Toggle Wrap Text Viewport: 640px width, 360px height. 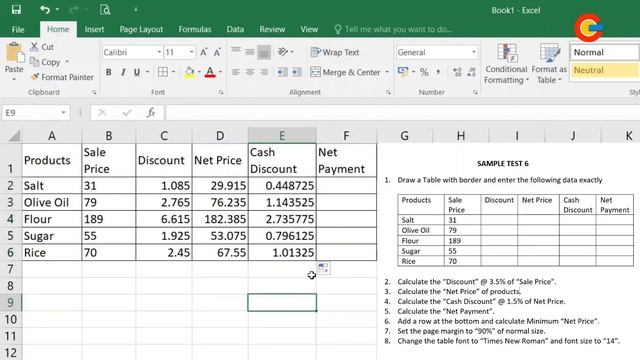[x=335, y=52]
